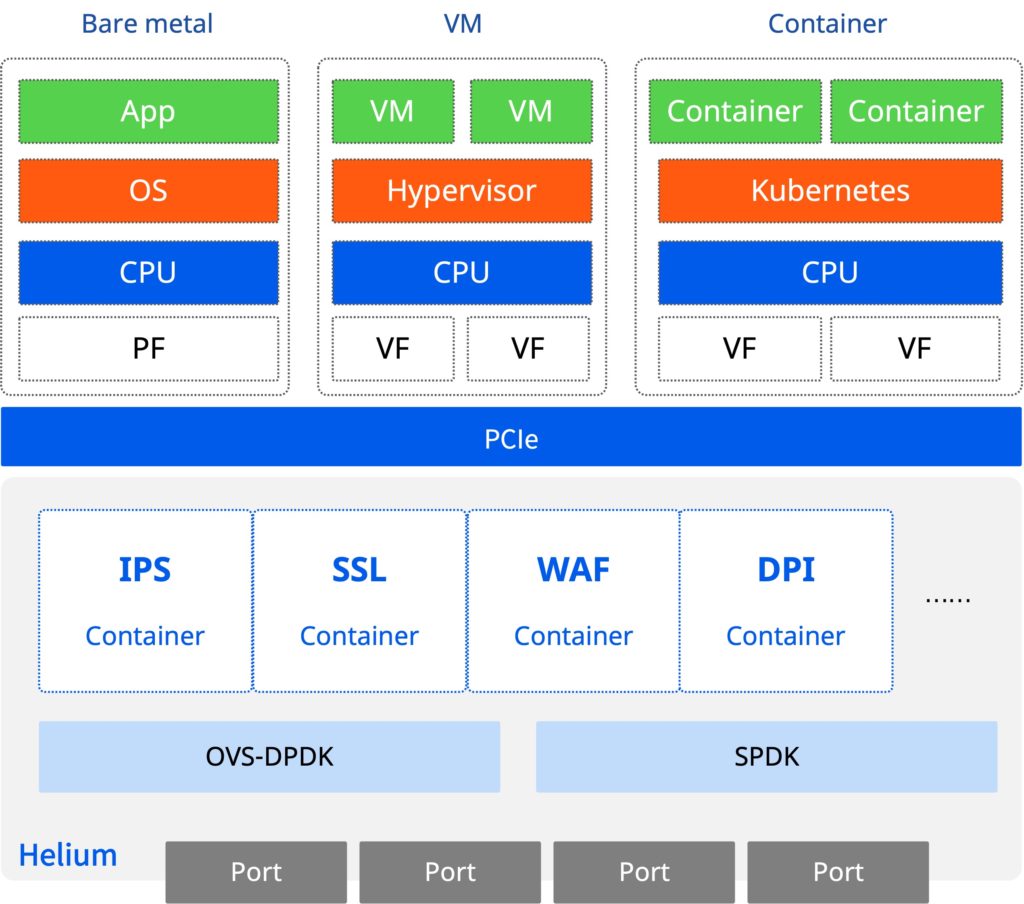Select the left VF box in the Kubernetes column
Image resolution: width=1024 pixels, height=904 pixels.
tap(739, 348)
